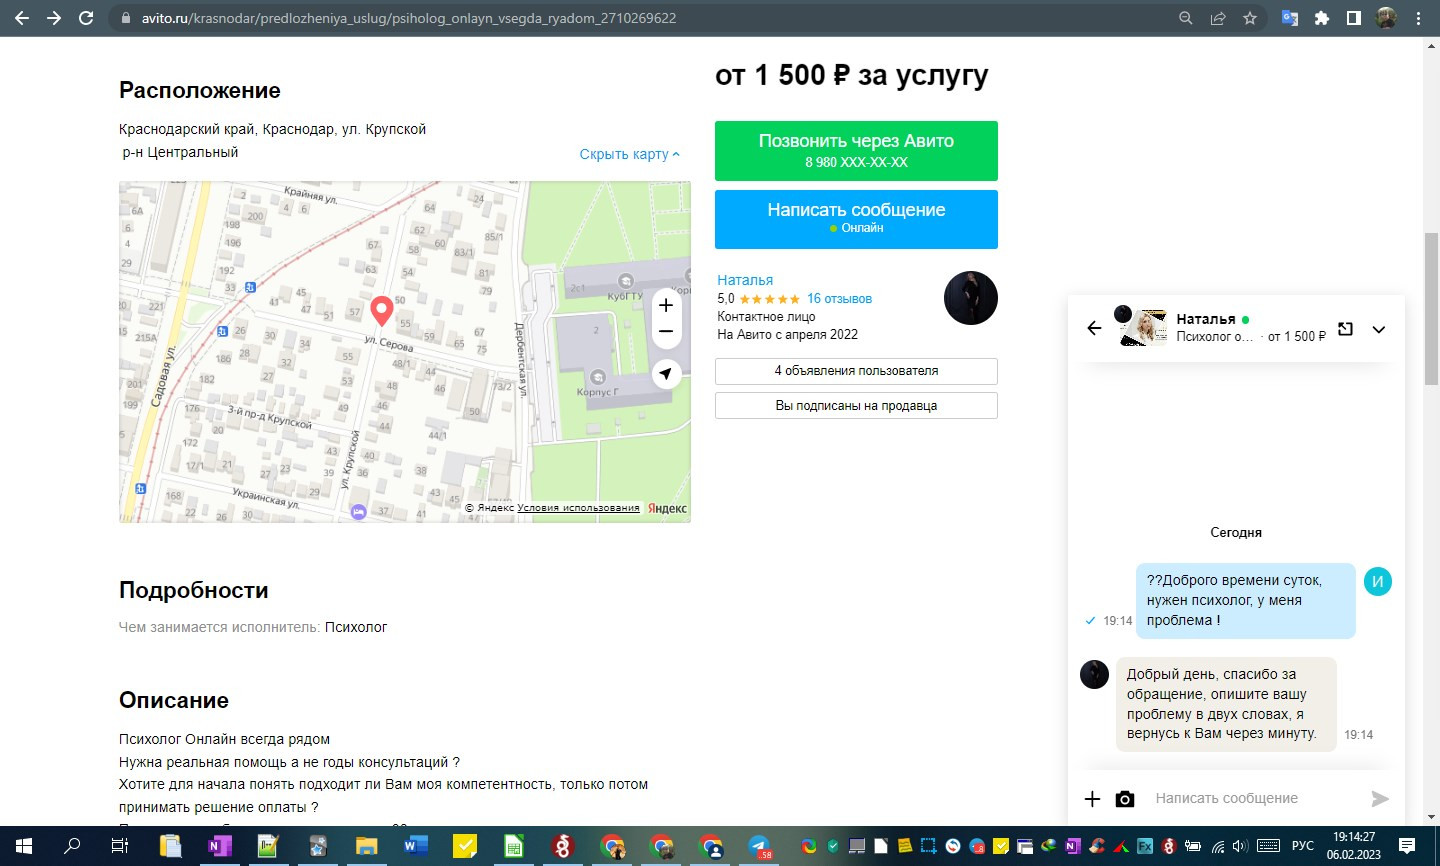Click 'Написать сообщение' blue button
This screenshot has width=1440, height=866.
[856, 219]
